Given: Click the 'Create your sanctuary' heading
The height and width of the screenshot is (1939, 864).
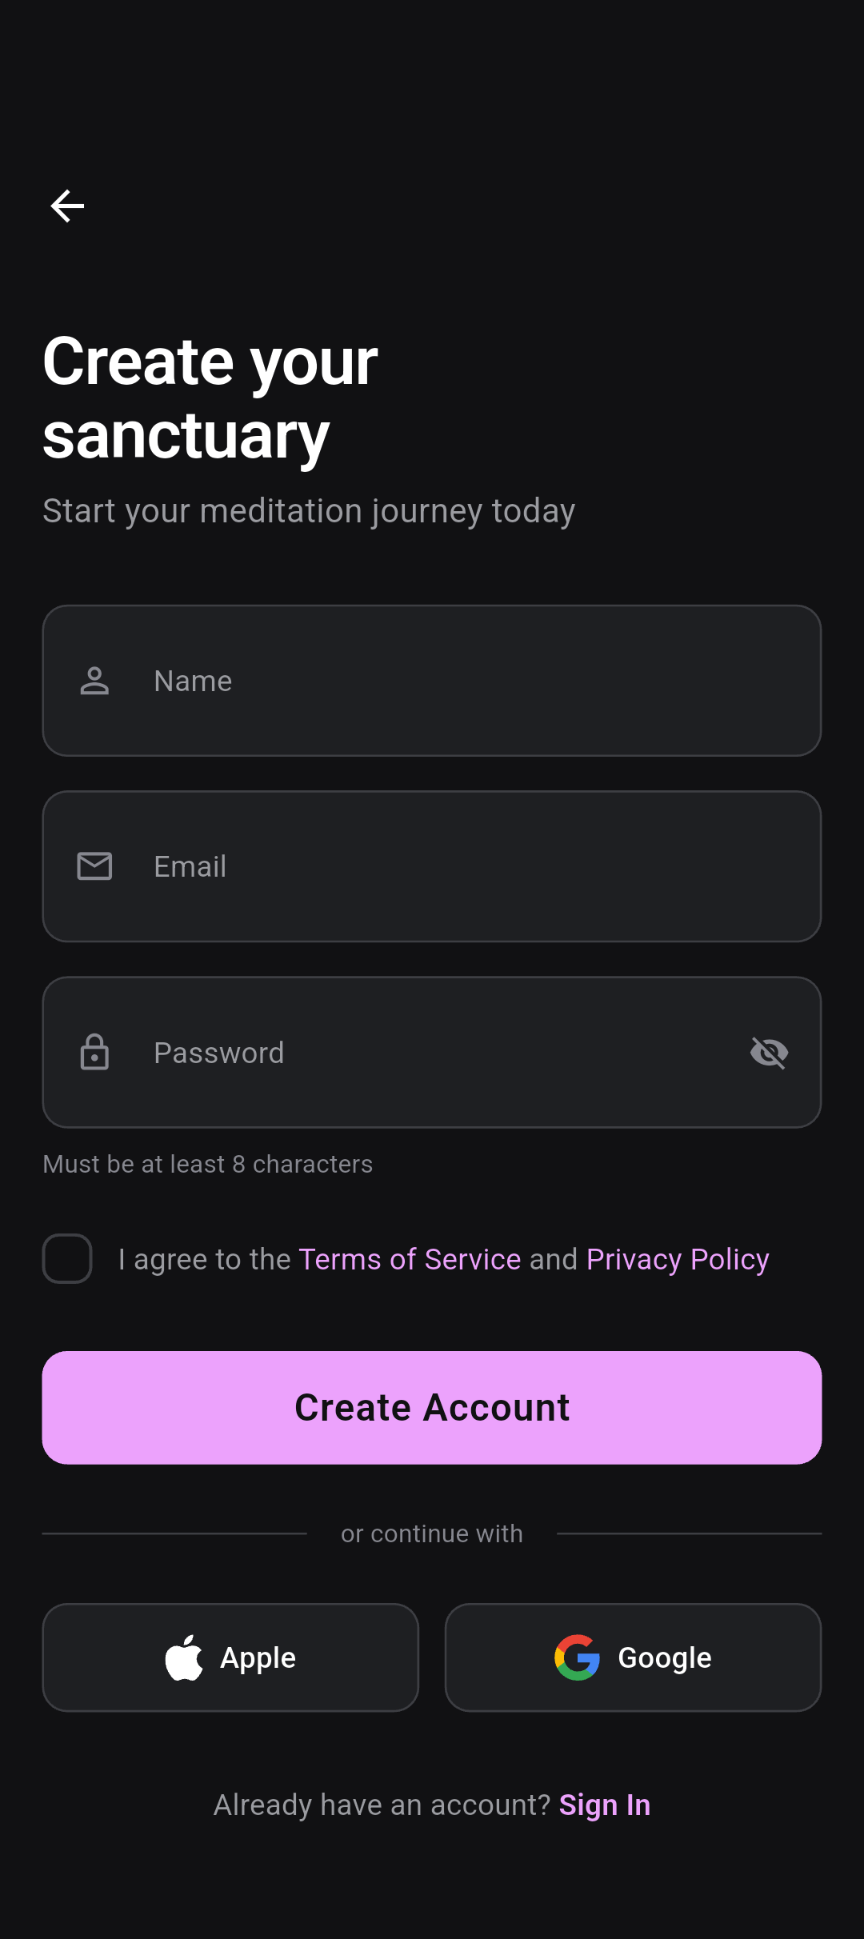Looking at the screenshot, I should coord(210,398).
